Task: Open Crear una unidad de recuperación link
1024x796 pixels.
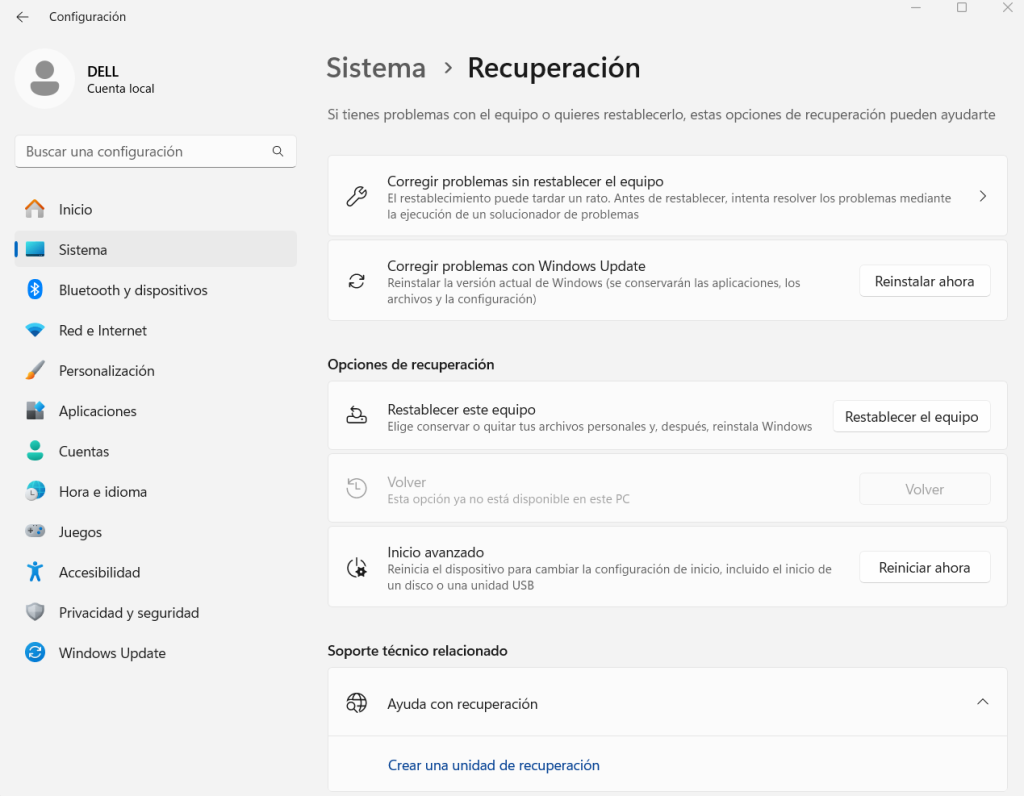Action: point(494,765)
